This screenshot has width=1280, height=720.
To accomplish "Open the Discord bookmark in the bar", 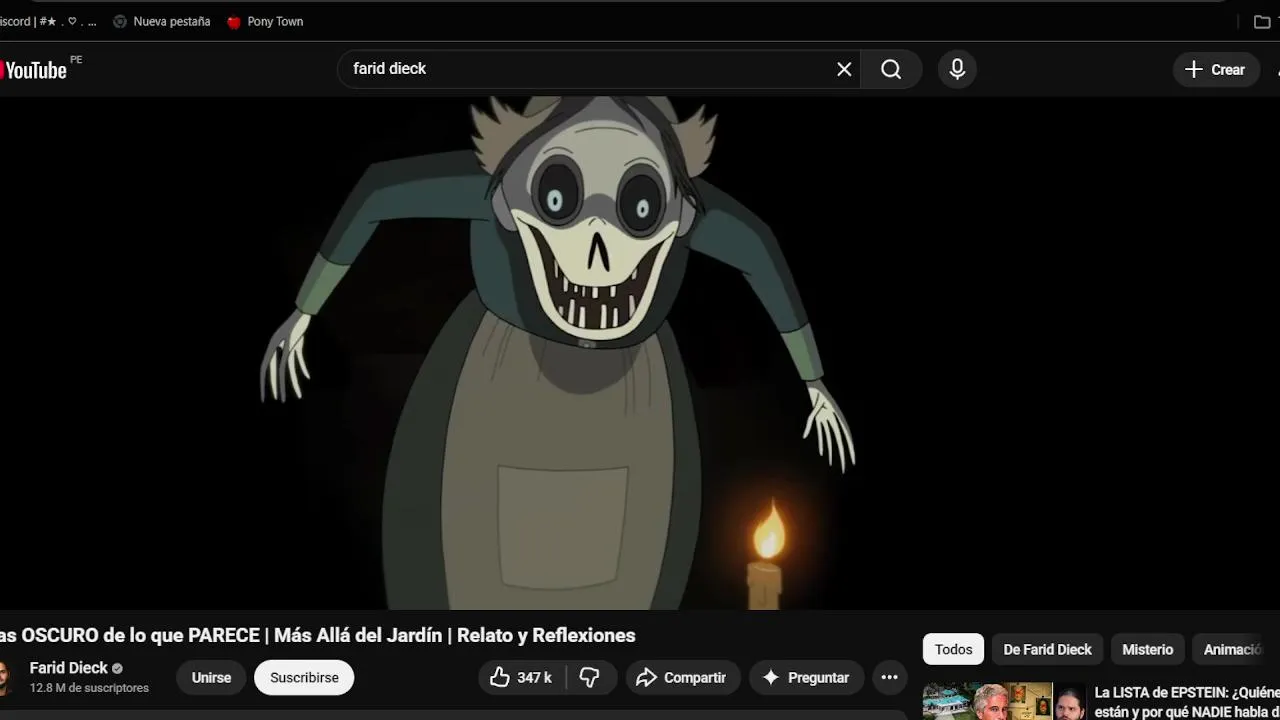I will [48, 21].
